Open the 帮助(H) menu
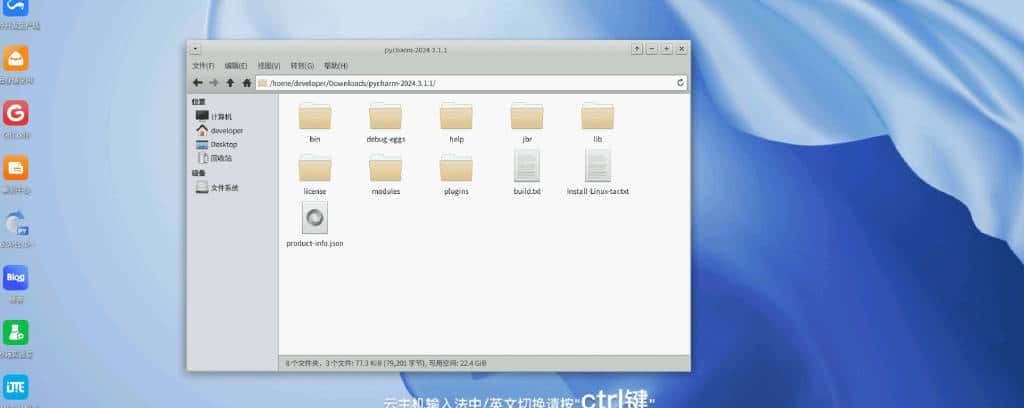The image size is (1024, 408). (x=335, y=65)
